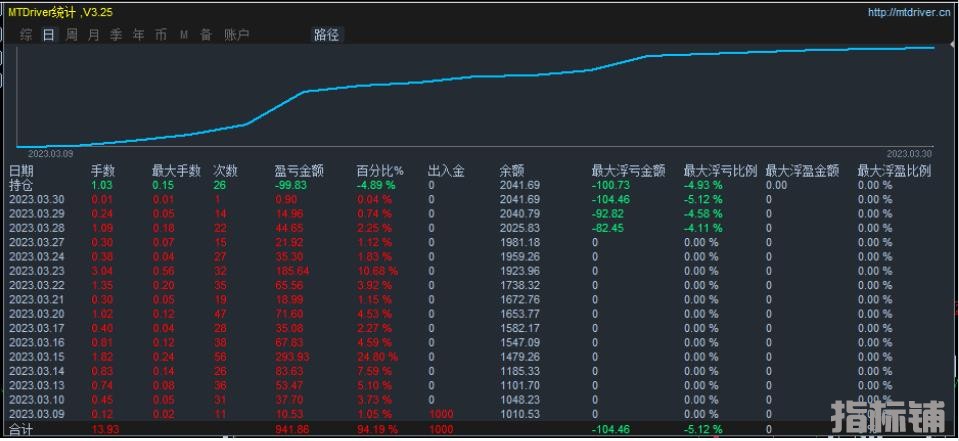Select the 2023.03.21 date row

37,299
